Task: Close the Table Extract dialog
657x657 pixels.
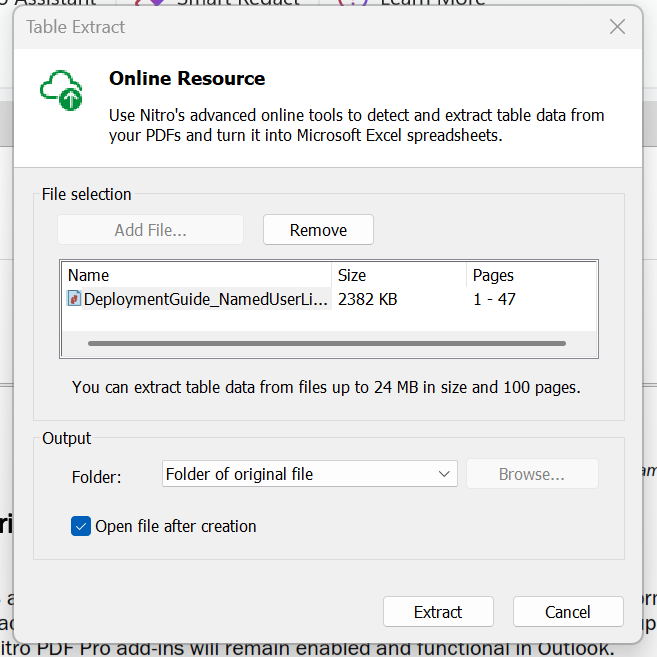Action: click(x=617, y=27)
